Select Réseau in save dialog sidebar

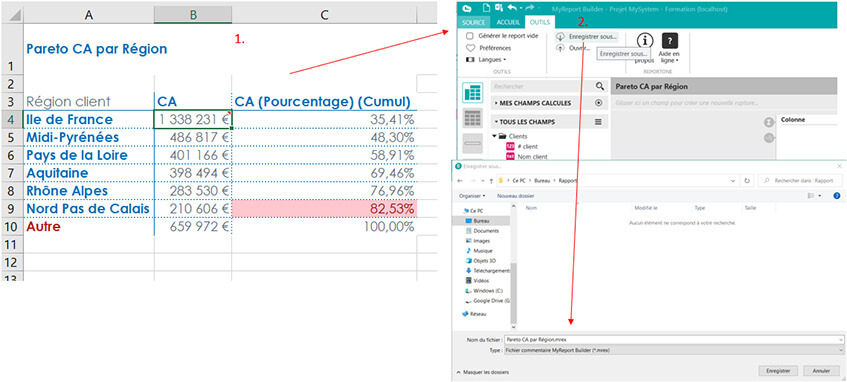click(x=474, y=313)
